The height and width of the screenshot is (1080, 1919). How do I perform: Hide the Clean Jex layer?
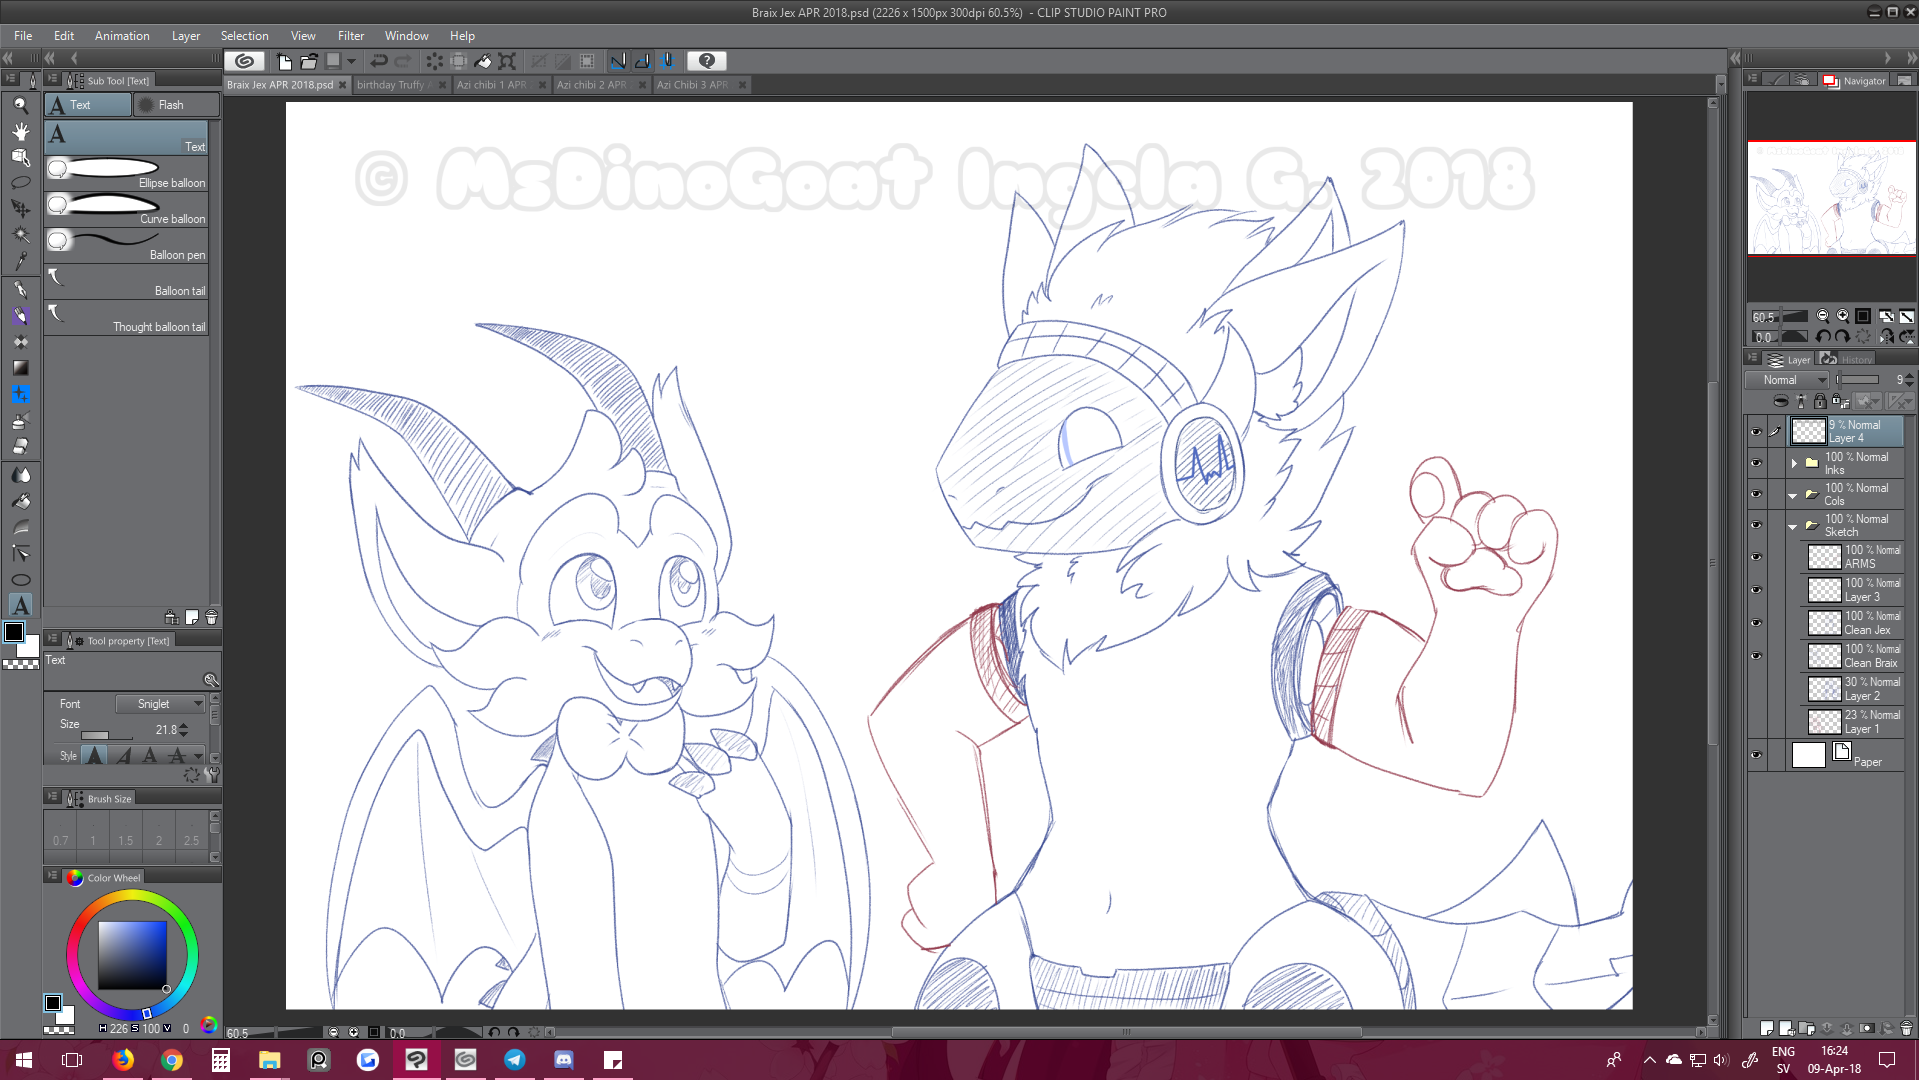pyautogui.click(x=1756, y=623)
